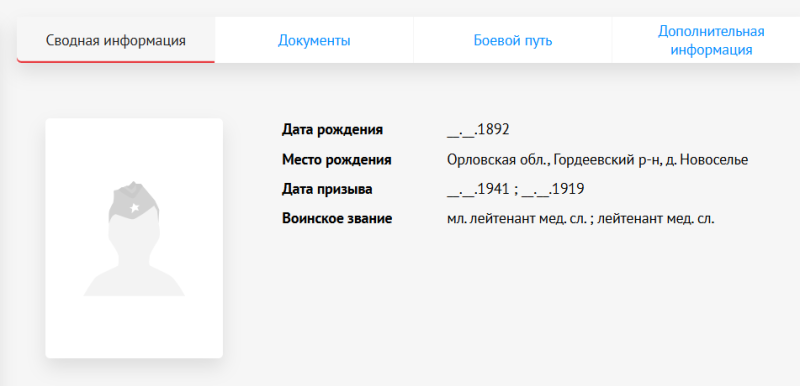Viewport: 800px width, 386px height.
Task: Open the Дополнительная информация tab
Action: click(711, 40)
